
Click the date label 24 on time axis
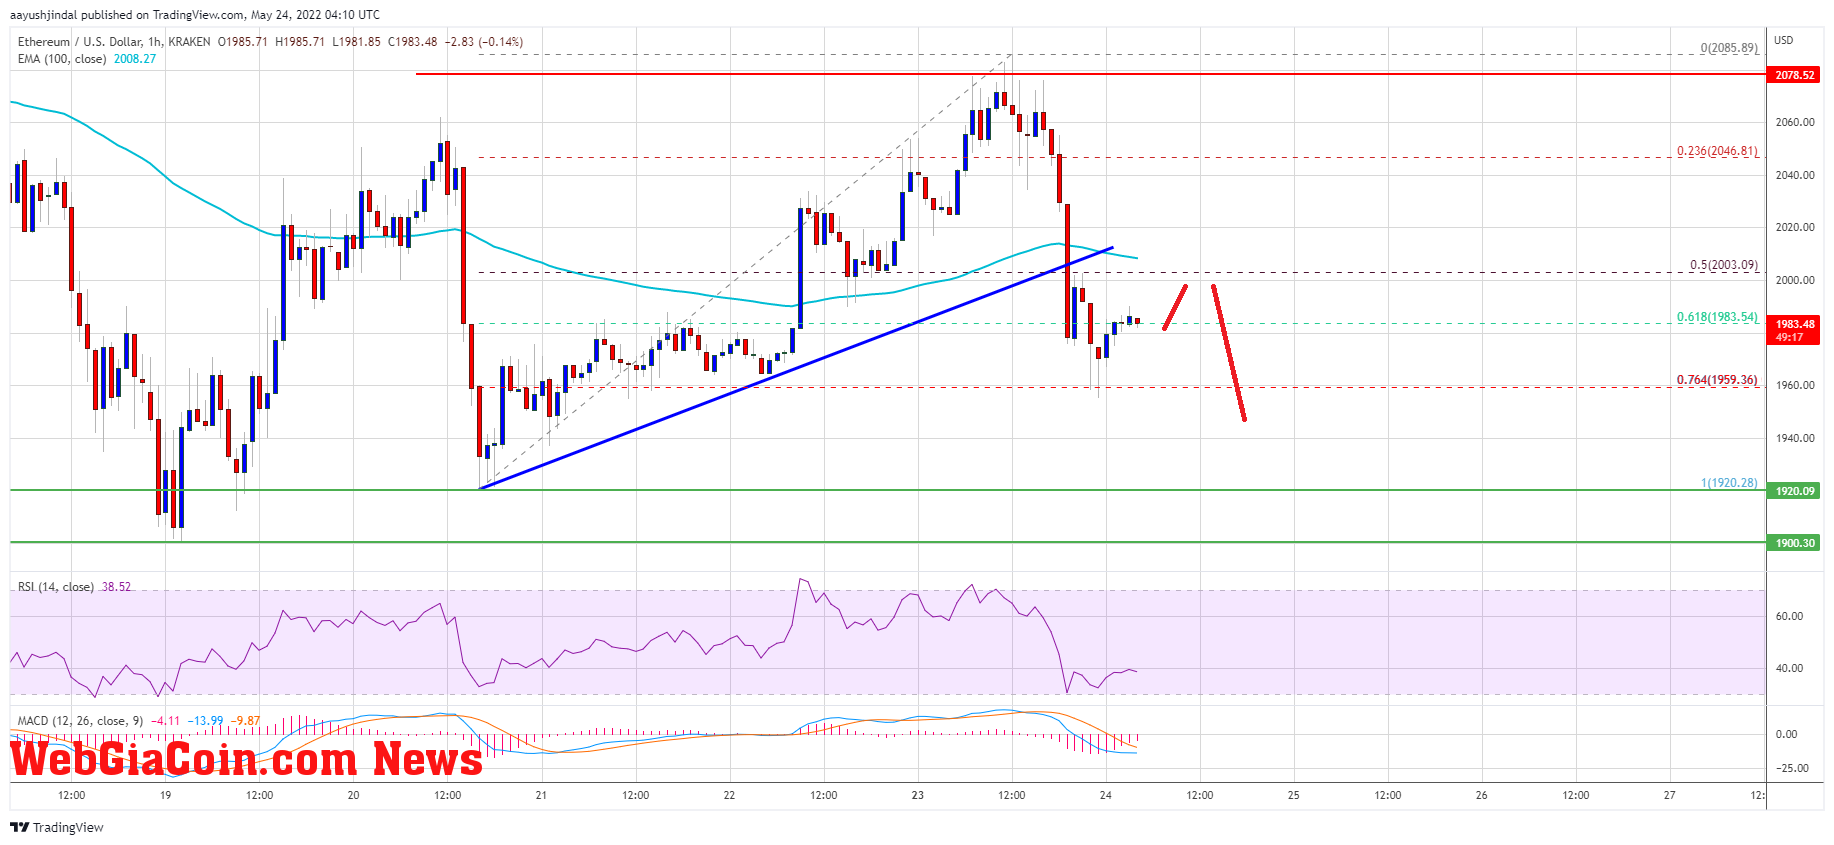tap(1106, 796)
